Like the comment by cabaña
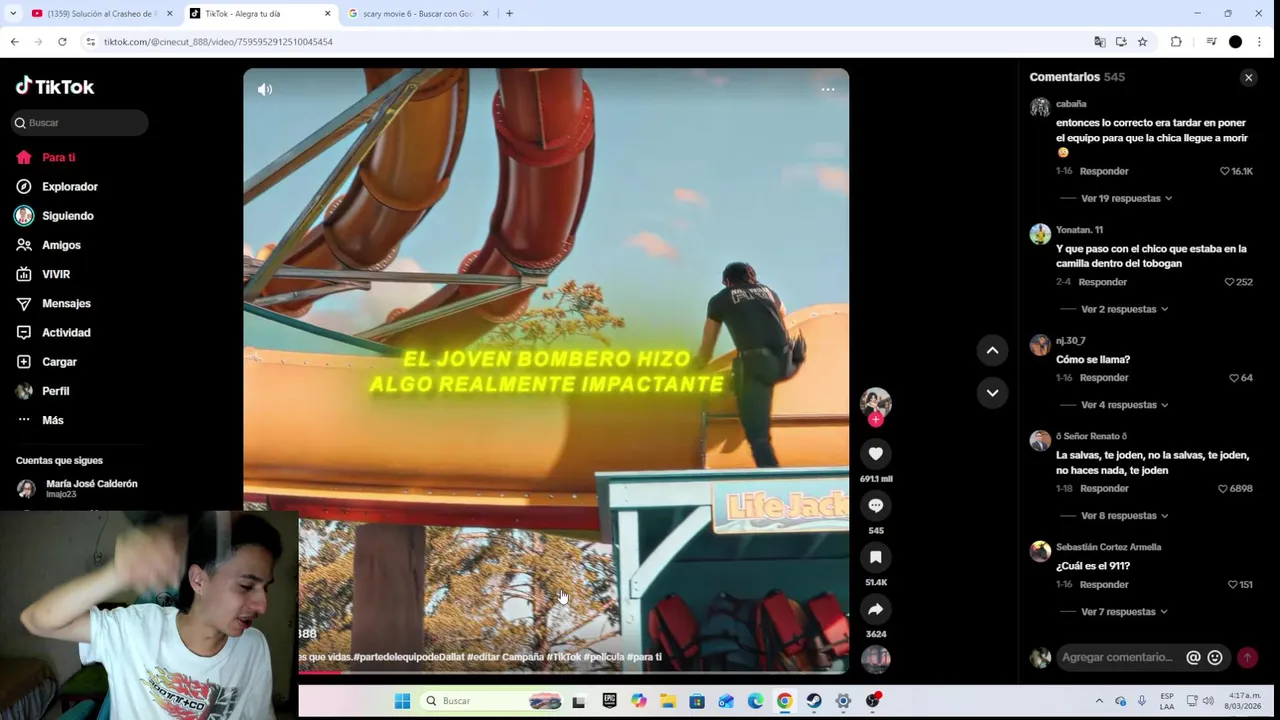The height and width of the screenshot is (720, 1280). click(x=1225, y=171)
